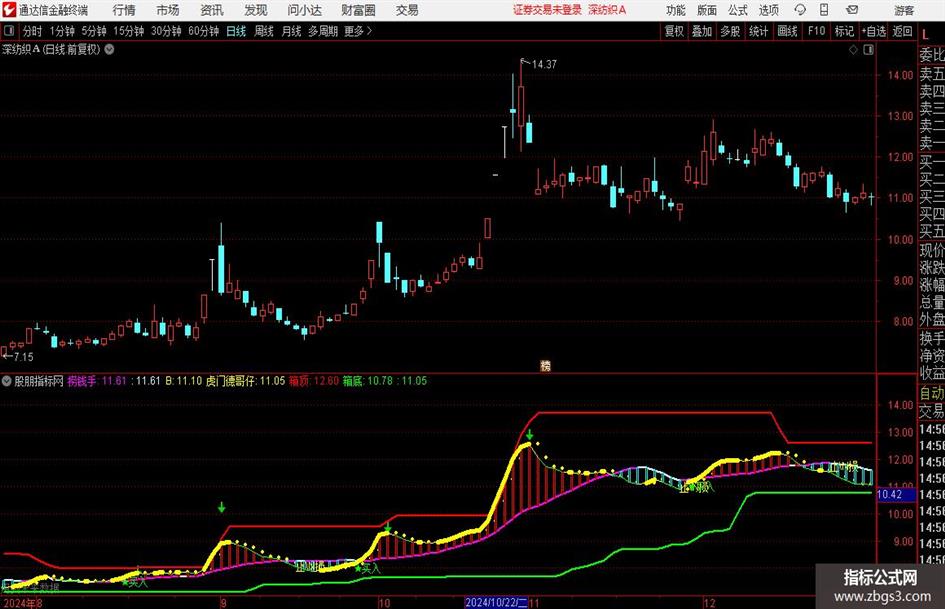The width and height of the screenshot is (945, 609).
Task: Click the 多股 multi-stock button
Action: coord(730,31)
